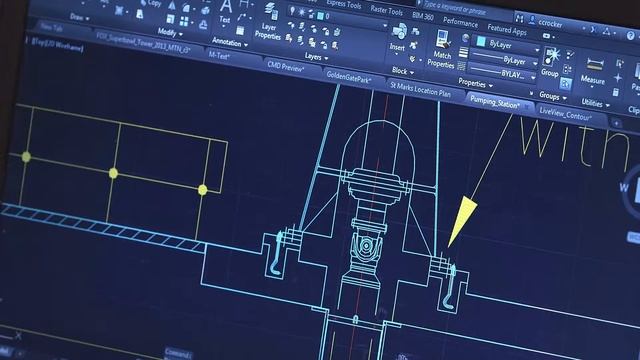
Task: Toggle layer on/off lightbulb for layer 0
Action: click(x=292, y=10)
